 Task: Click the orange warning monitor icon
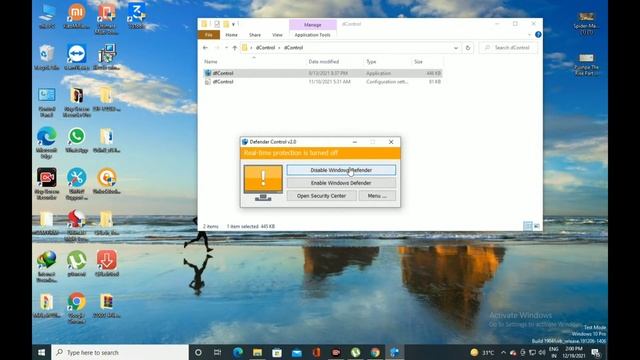tap(263, 182)
